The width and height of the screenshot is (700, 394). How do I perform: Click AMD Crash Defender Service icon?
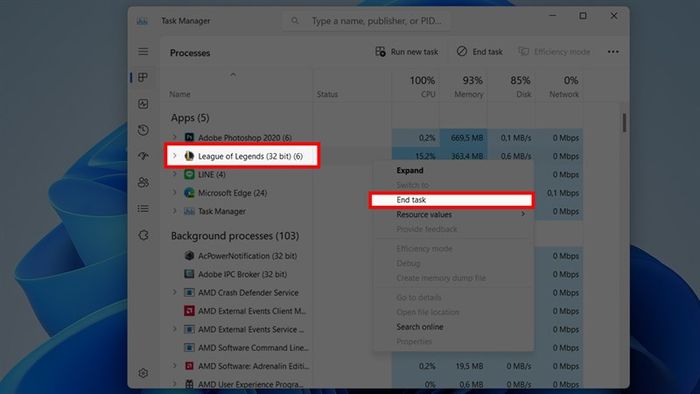click(x=189, y=292)
